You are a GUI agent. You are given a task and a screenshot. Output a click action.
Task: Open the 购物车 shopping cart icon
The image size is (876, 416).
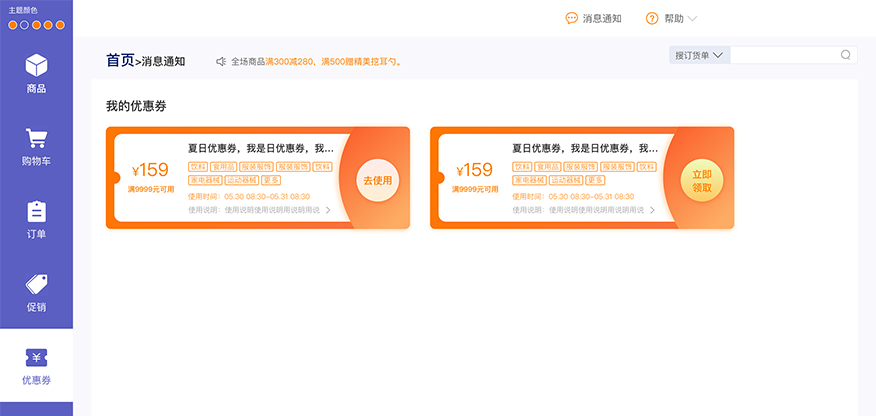point(36,139)
